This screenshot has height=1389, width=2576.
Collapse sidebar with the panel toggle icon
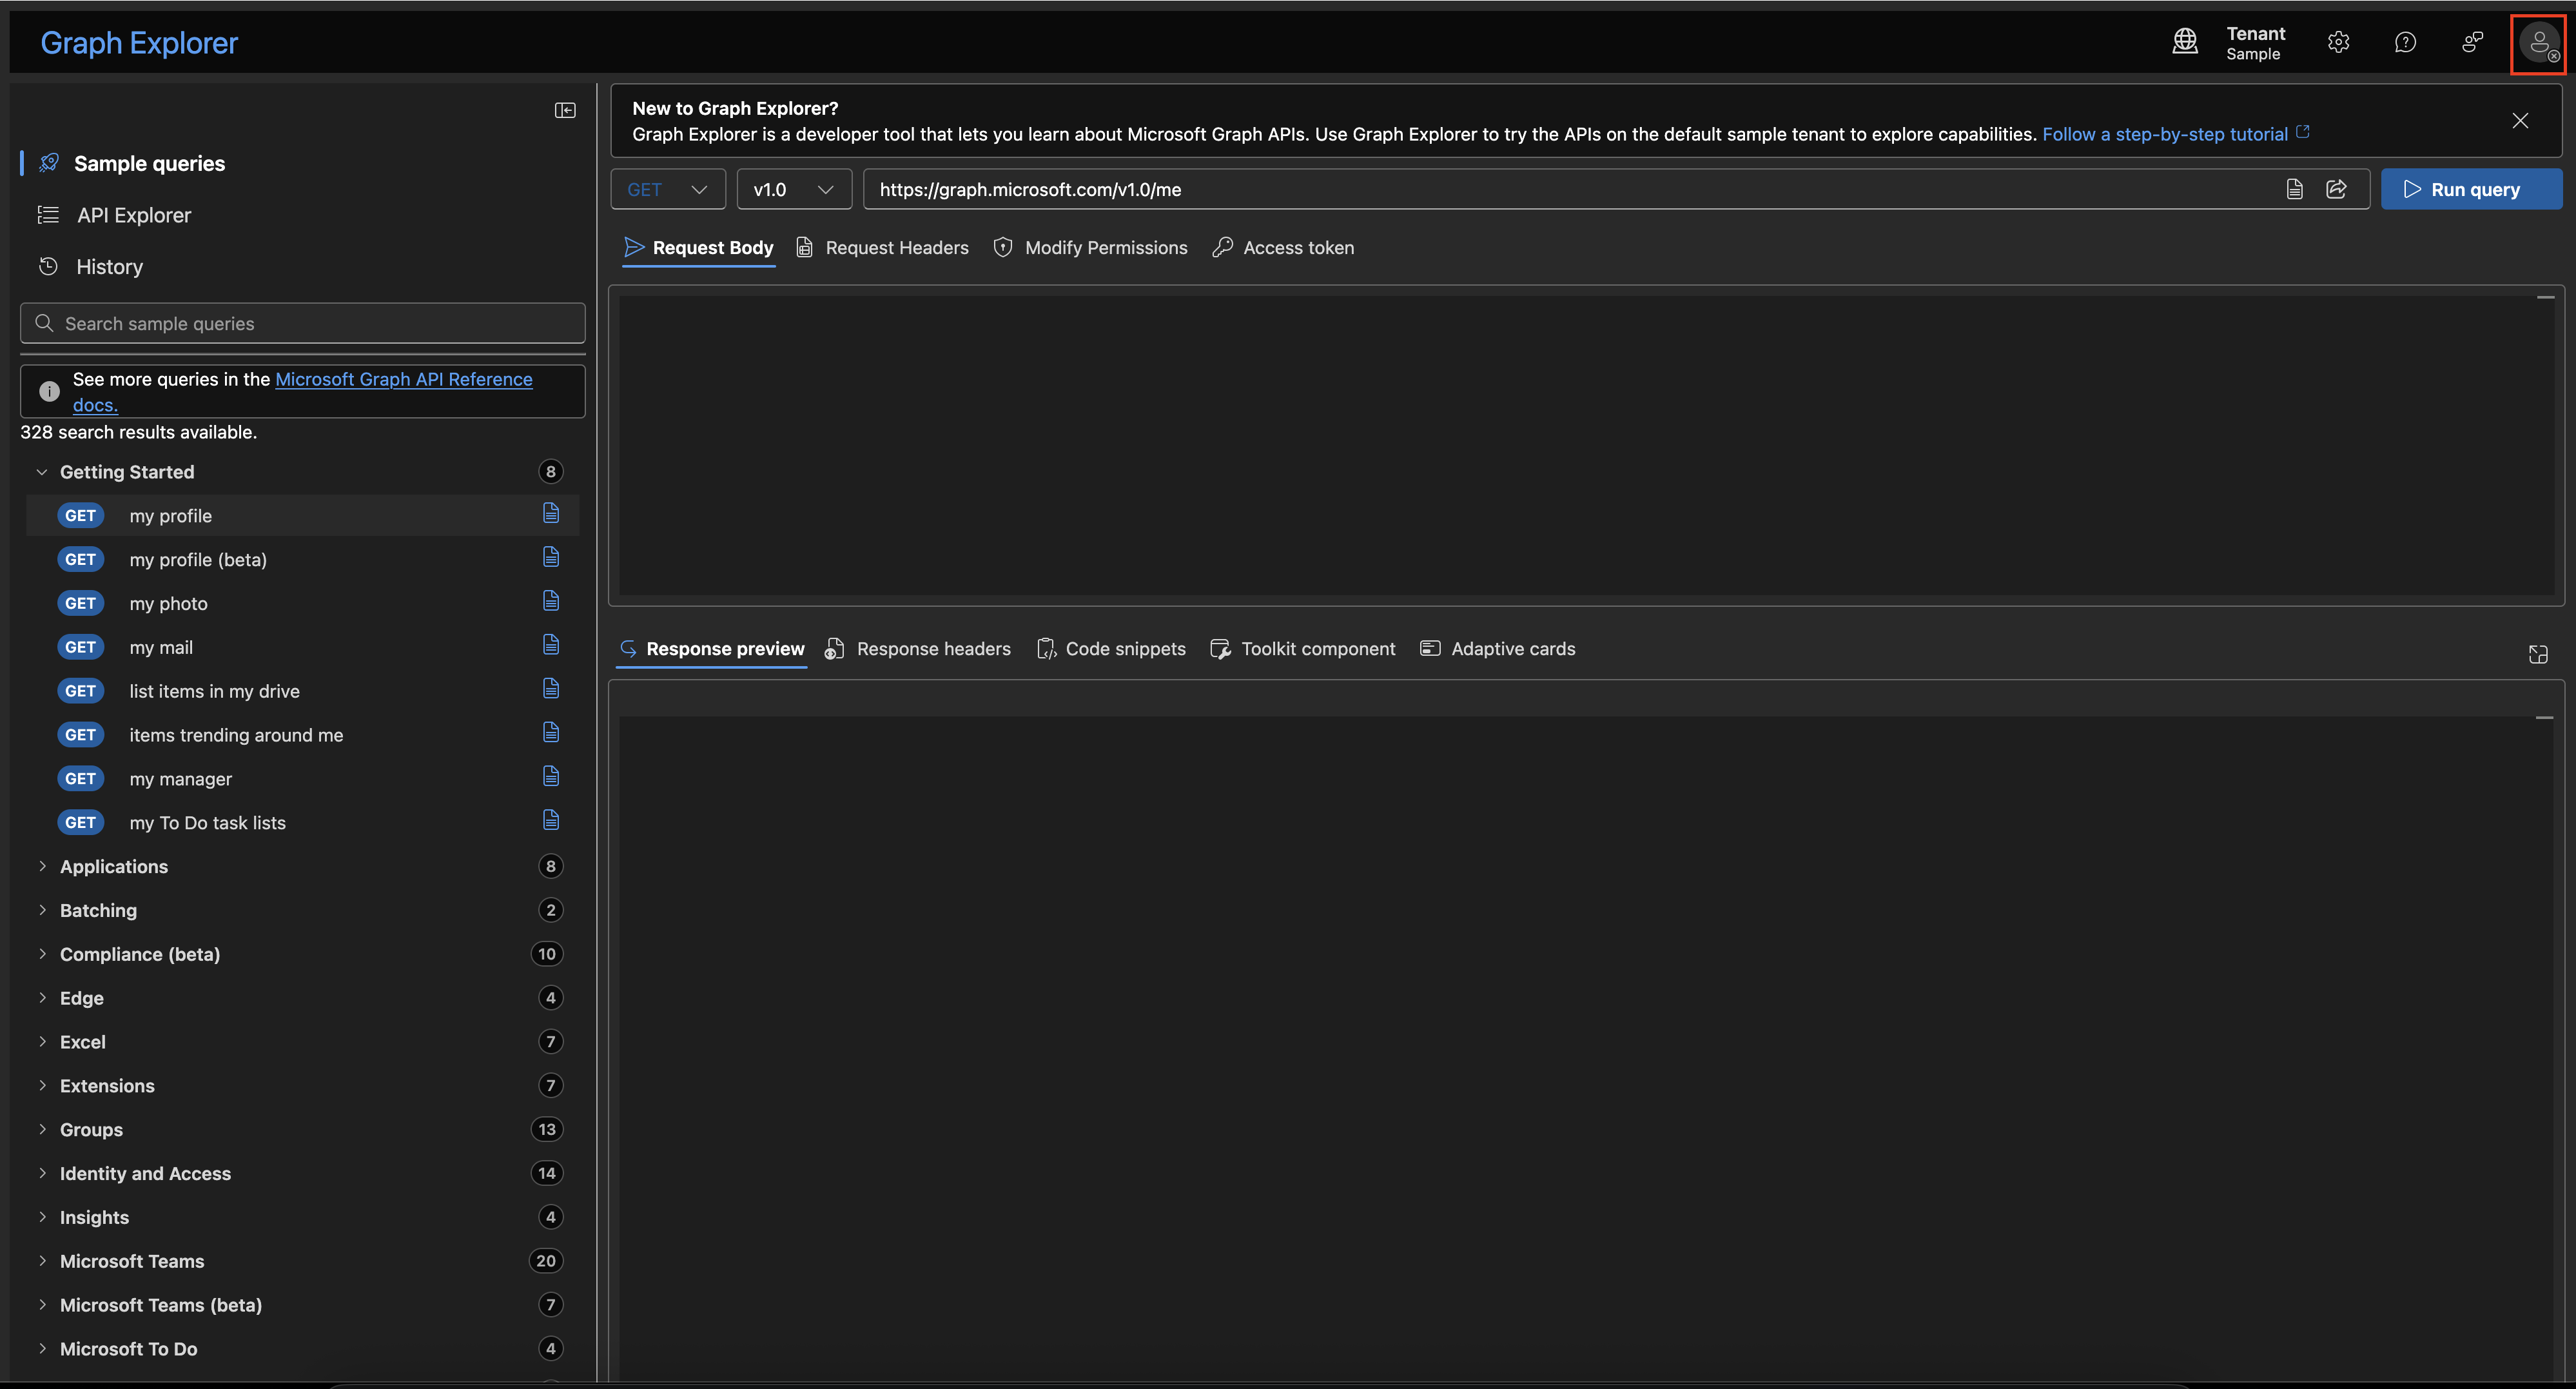click(x=565, y=110)
